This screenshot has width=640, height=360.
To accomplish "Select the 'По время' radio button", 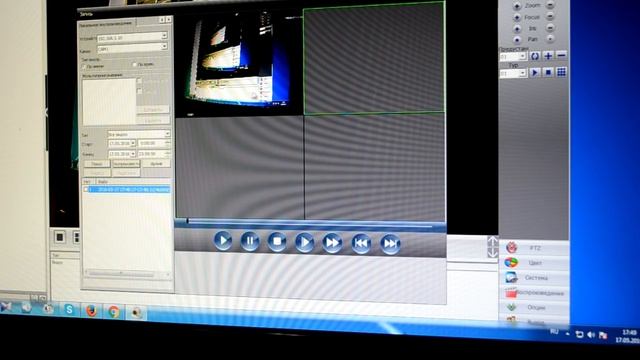I will (135, 64).
